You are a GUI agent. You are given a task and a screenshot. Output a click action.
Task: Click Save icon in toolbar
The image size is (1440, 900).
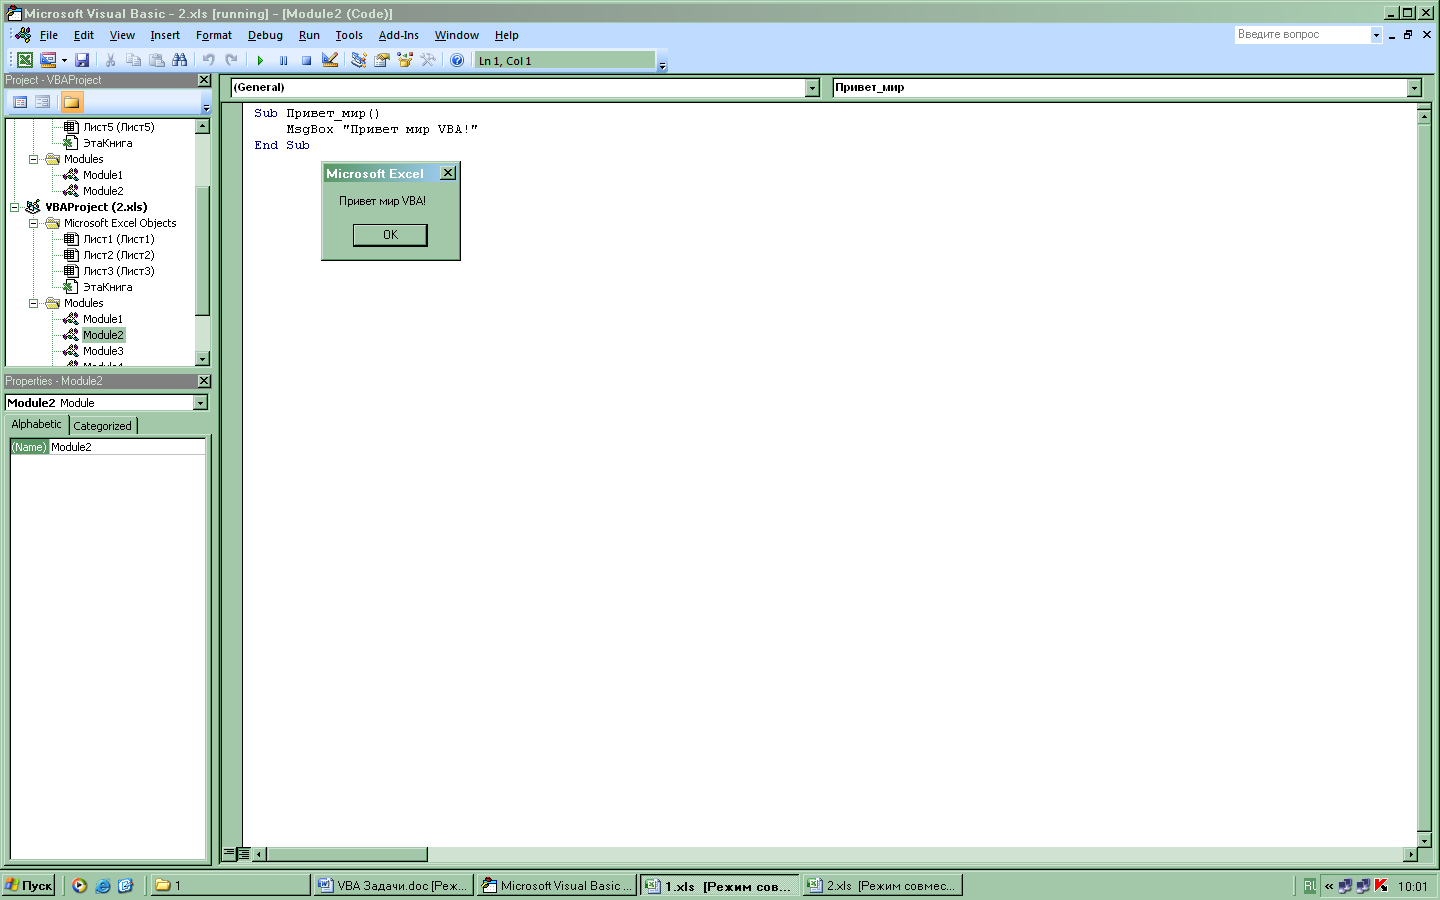(x=82, y=60)
